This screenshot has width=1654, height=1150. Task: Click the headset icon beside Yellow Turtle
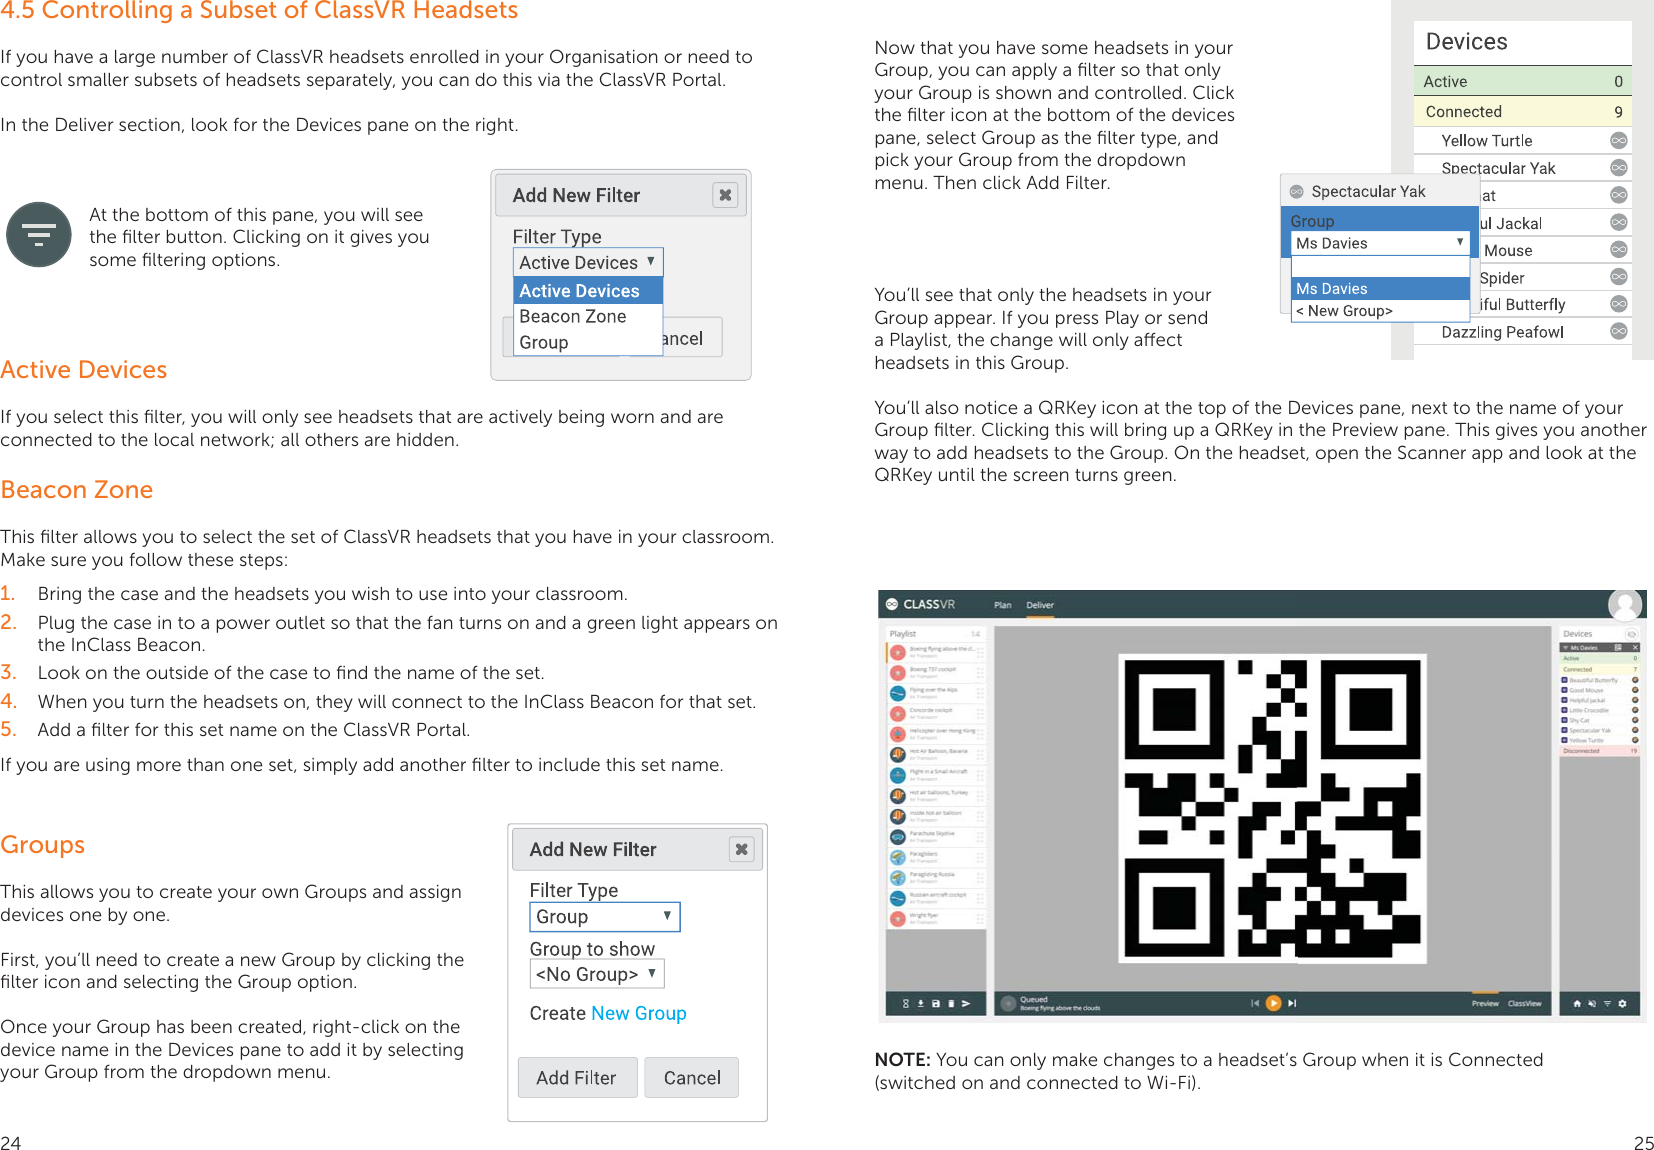[x=1619, y=141]
